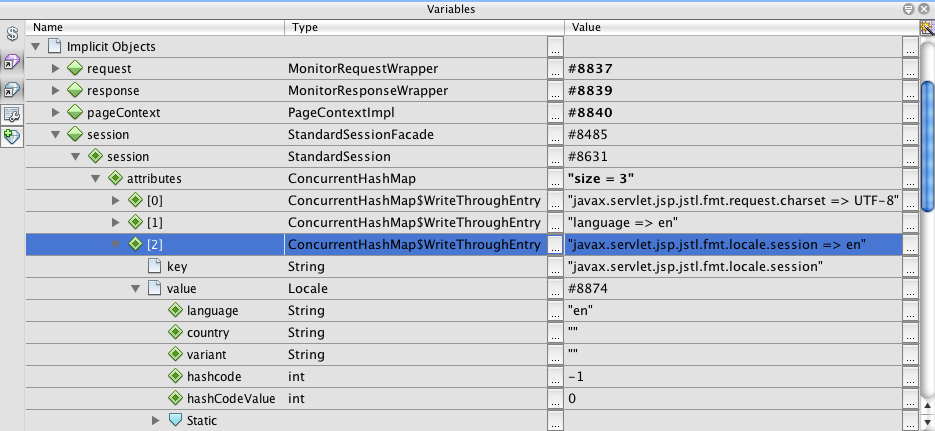This screenshot has width=935, height=431.
Task: Expand the request variable node
Action: 56,69
